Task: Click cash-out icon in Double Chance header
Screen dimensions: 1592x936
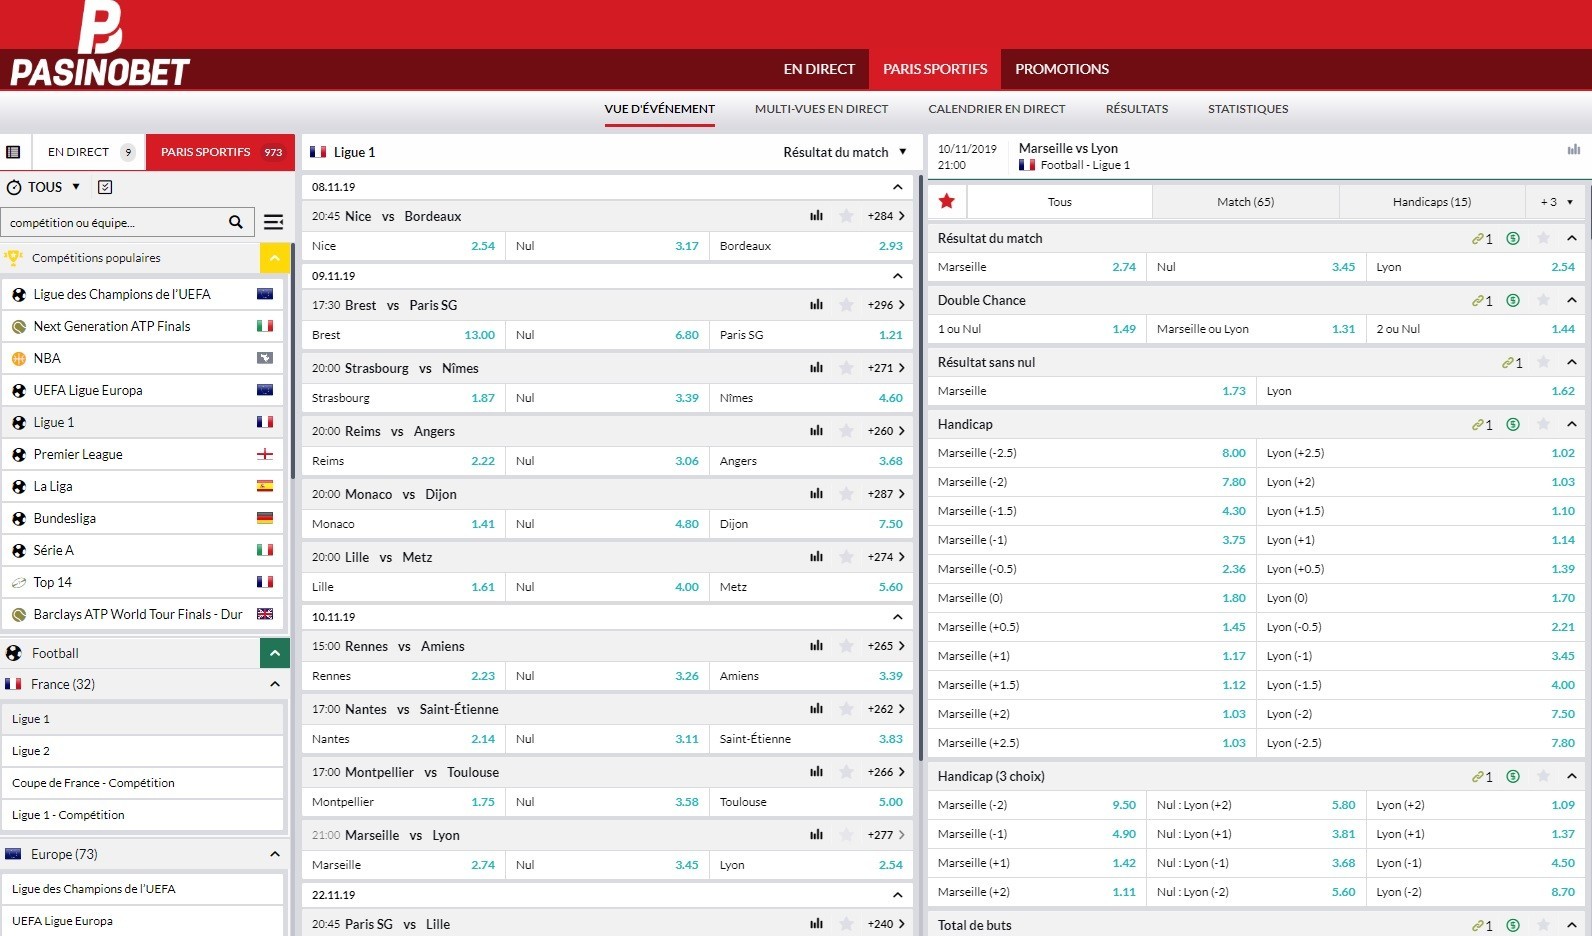Action: point(1513,301)
